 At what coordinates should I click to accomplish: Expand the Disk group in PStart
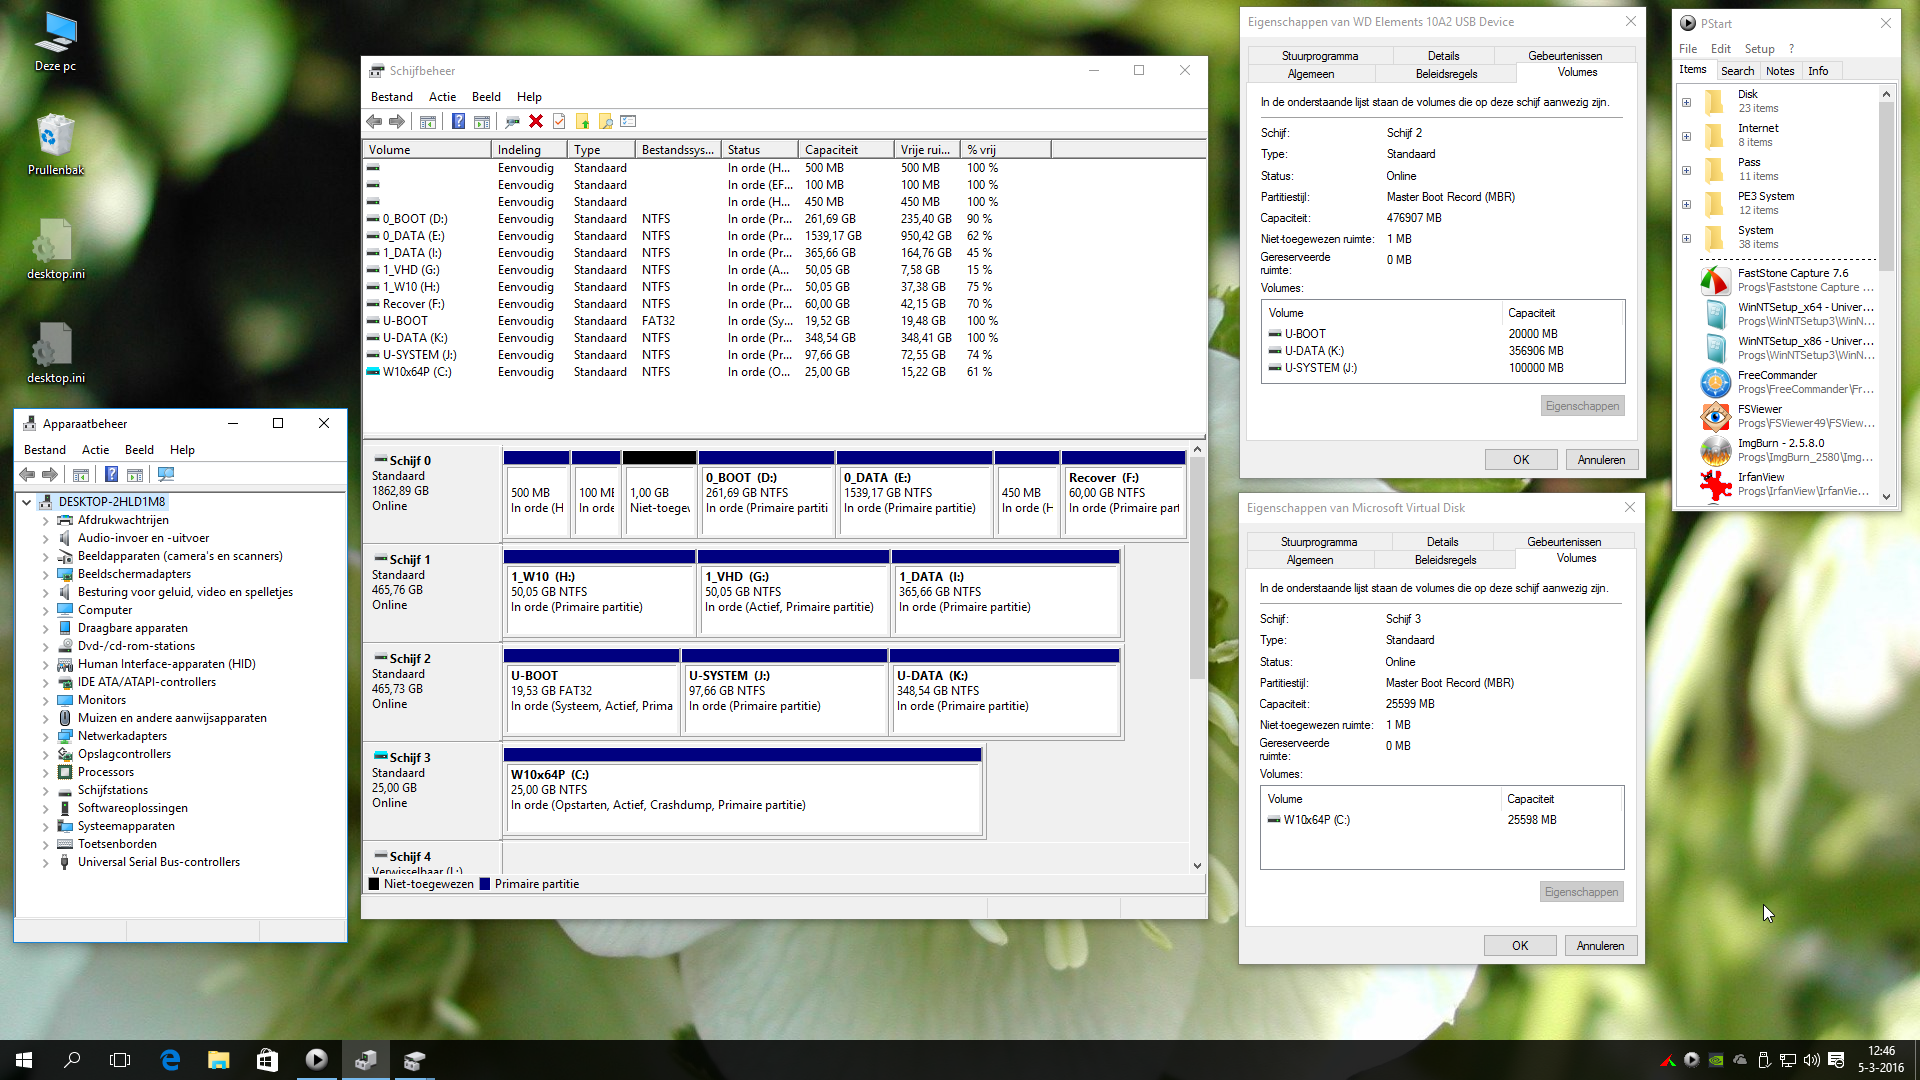(1686, 102)
